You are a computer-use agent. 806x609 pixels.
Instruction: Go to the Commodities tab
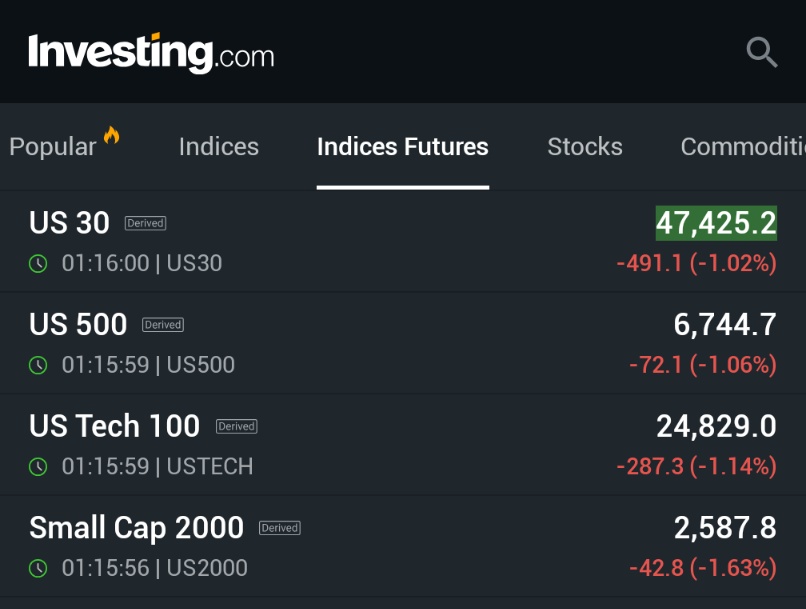click(742, 147)
